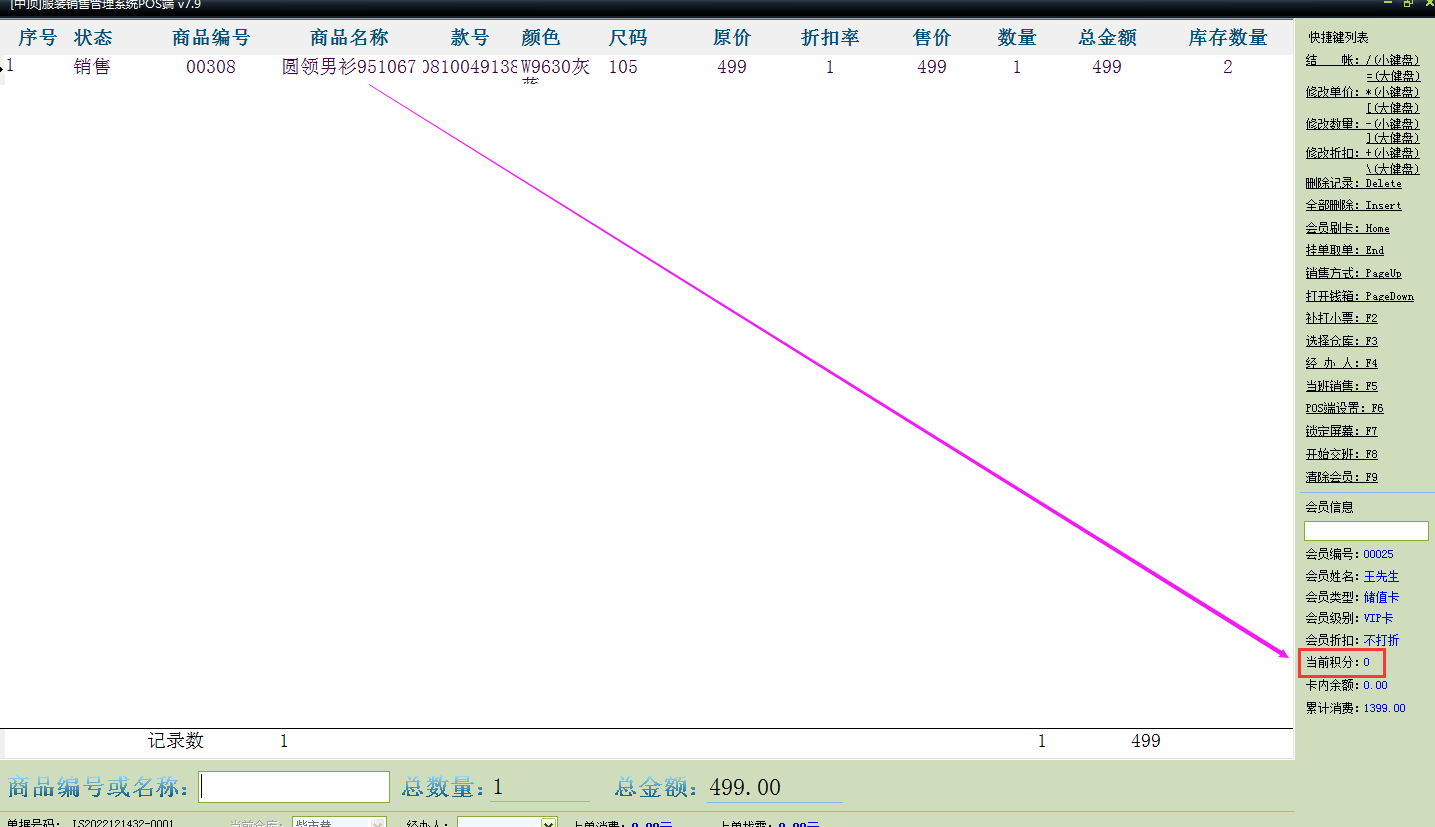This screenshot has width=1435, height=827.
Task: Click the 修改数量 shortcut link
Action: coord(1362,123)
